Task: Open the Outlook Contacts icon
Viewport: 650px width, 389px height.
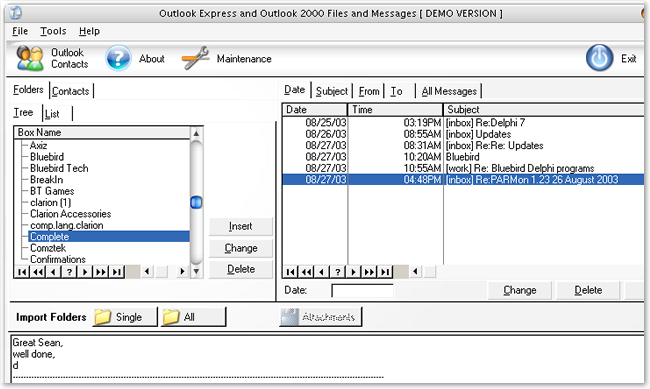Action: click(29, 58)
